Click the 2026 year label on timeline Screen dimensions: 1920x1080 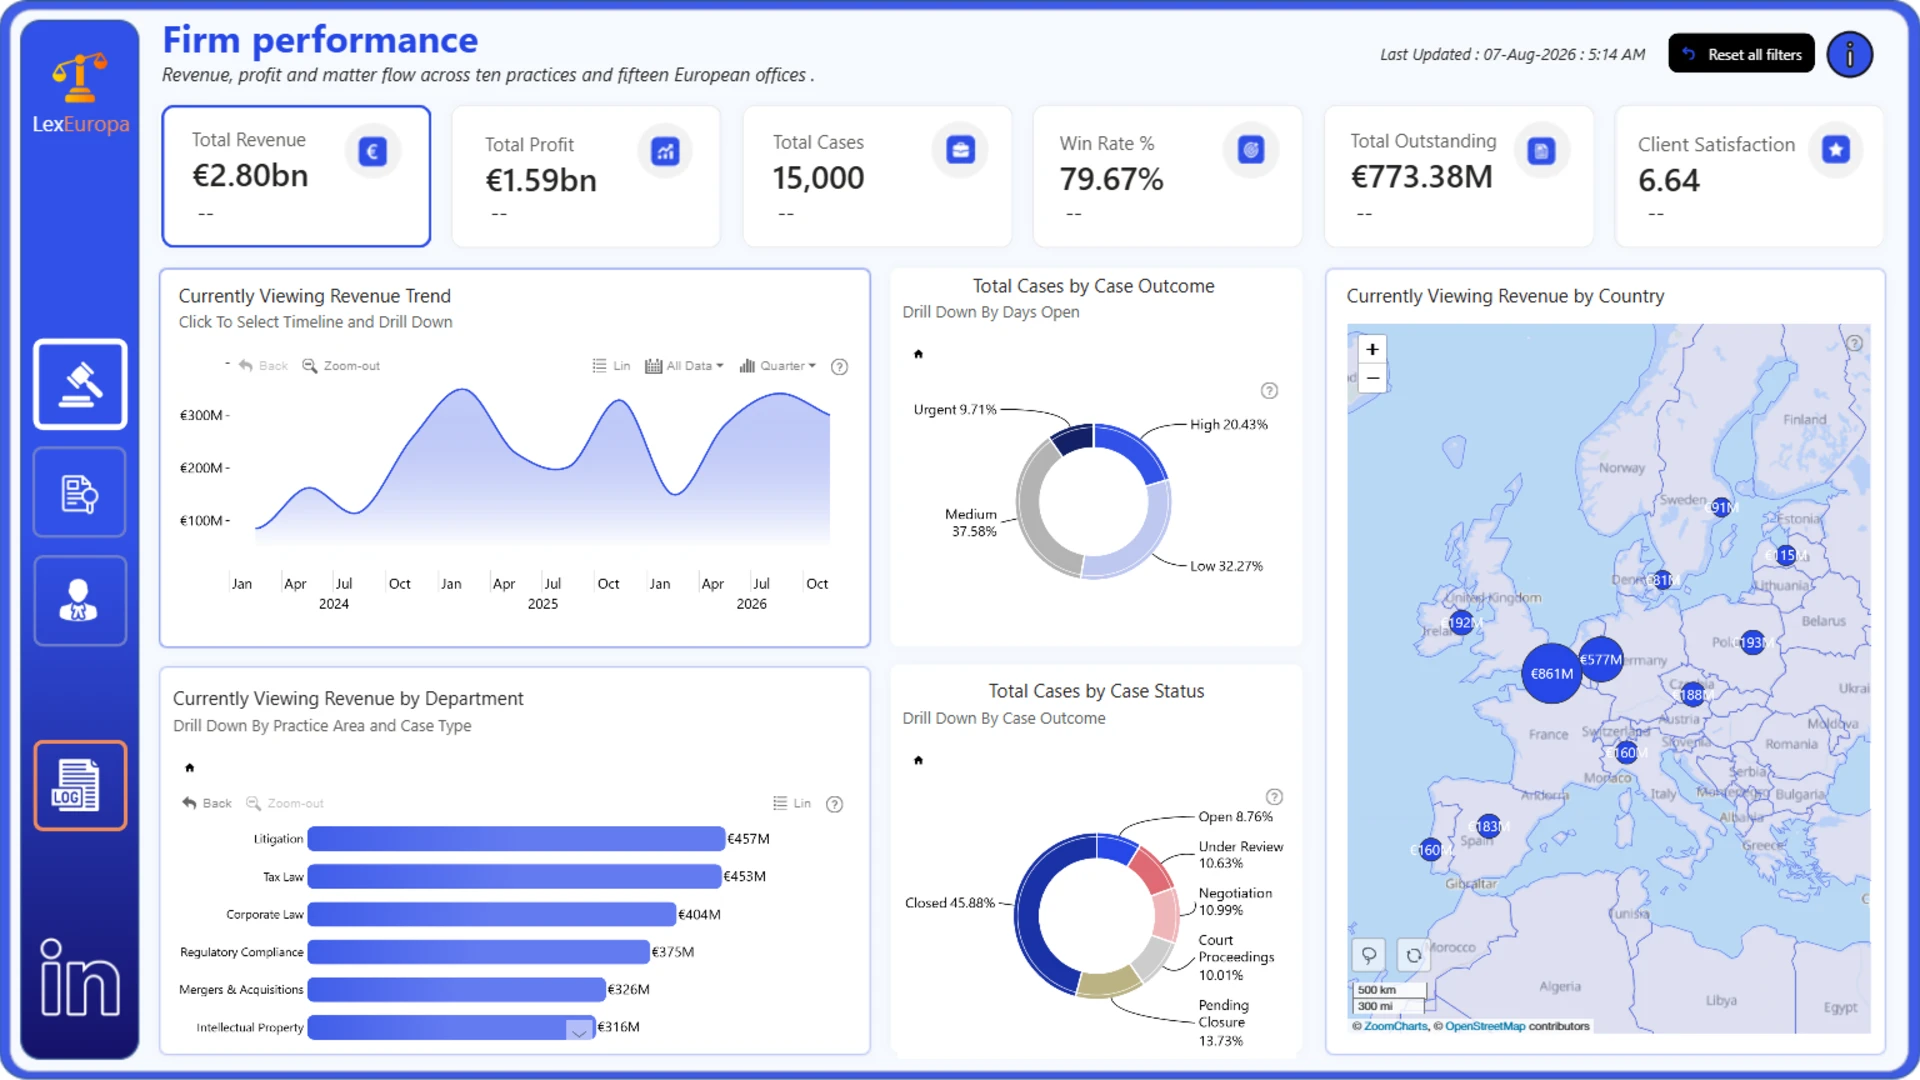(x=752, y=604)
